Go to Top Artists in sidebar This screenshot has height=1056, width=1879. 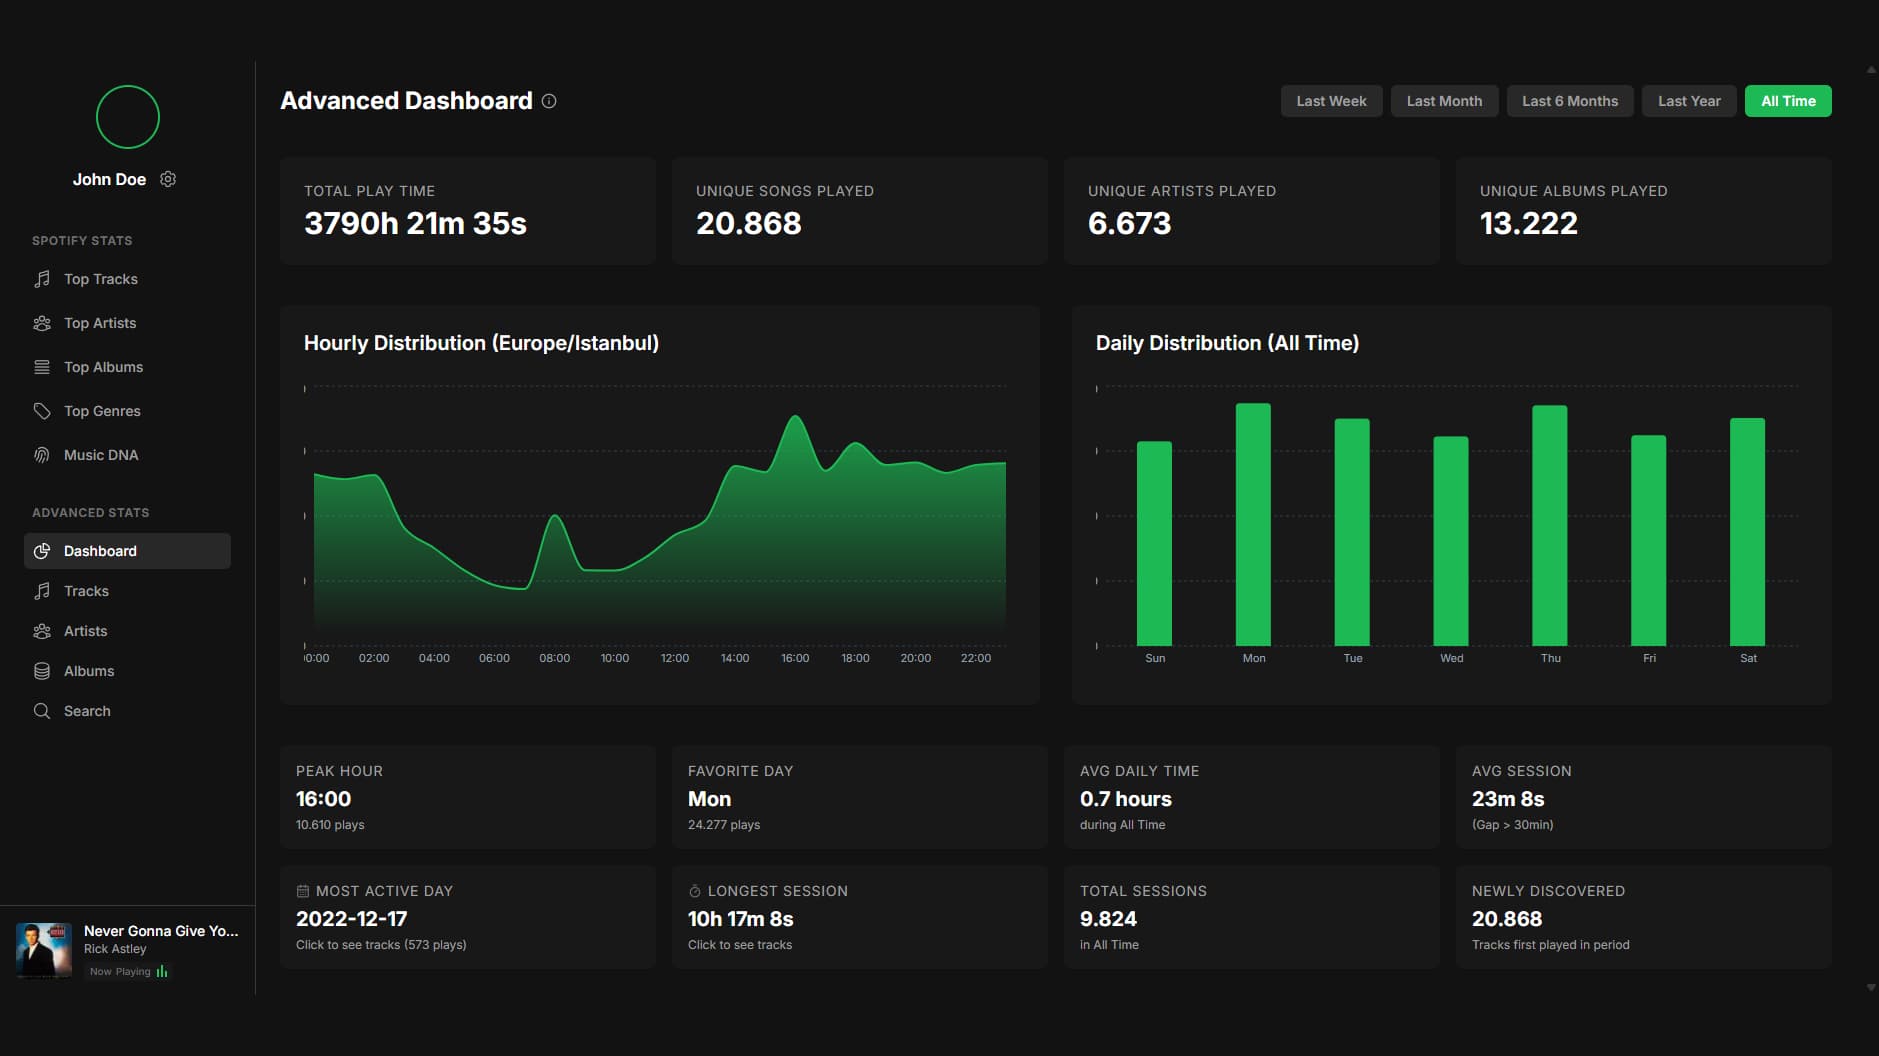(x=100, y=323)
